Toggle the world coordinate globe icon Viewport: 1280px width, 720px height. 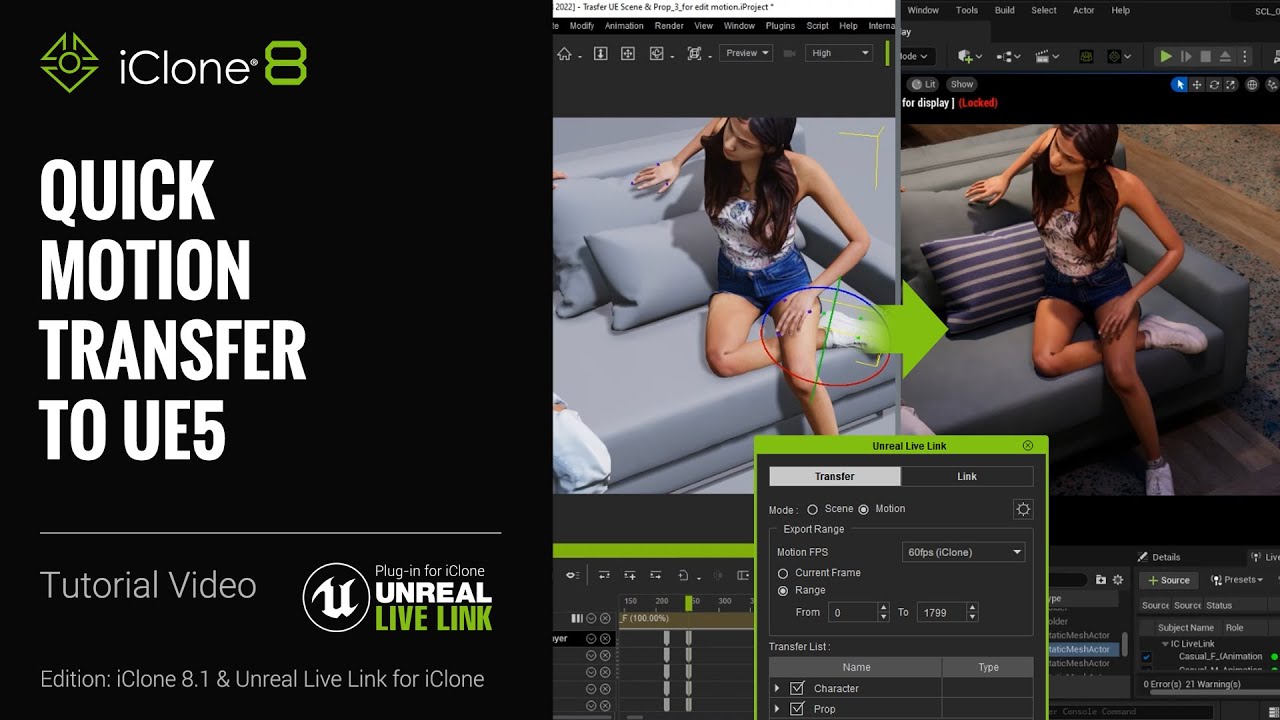(1252, 85)
